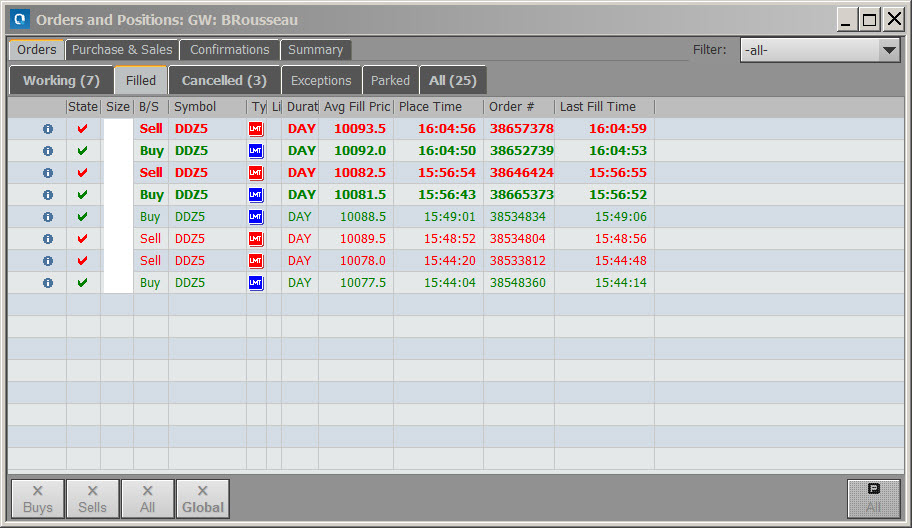Click red state checkmark for order 38657378
Image resolution: width=912 pixels, height=528 pixels.
[83, 129]
